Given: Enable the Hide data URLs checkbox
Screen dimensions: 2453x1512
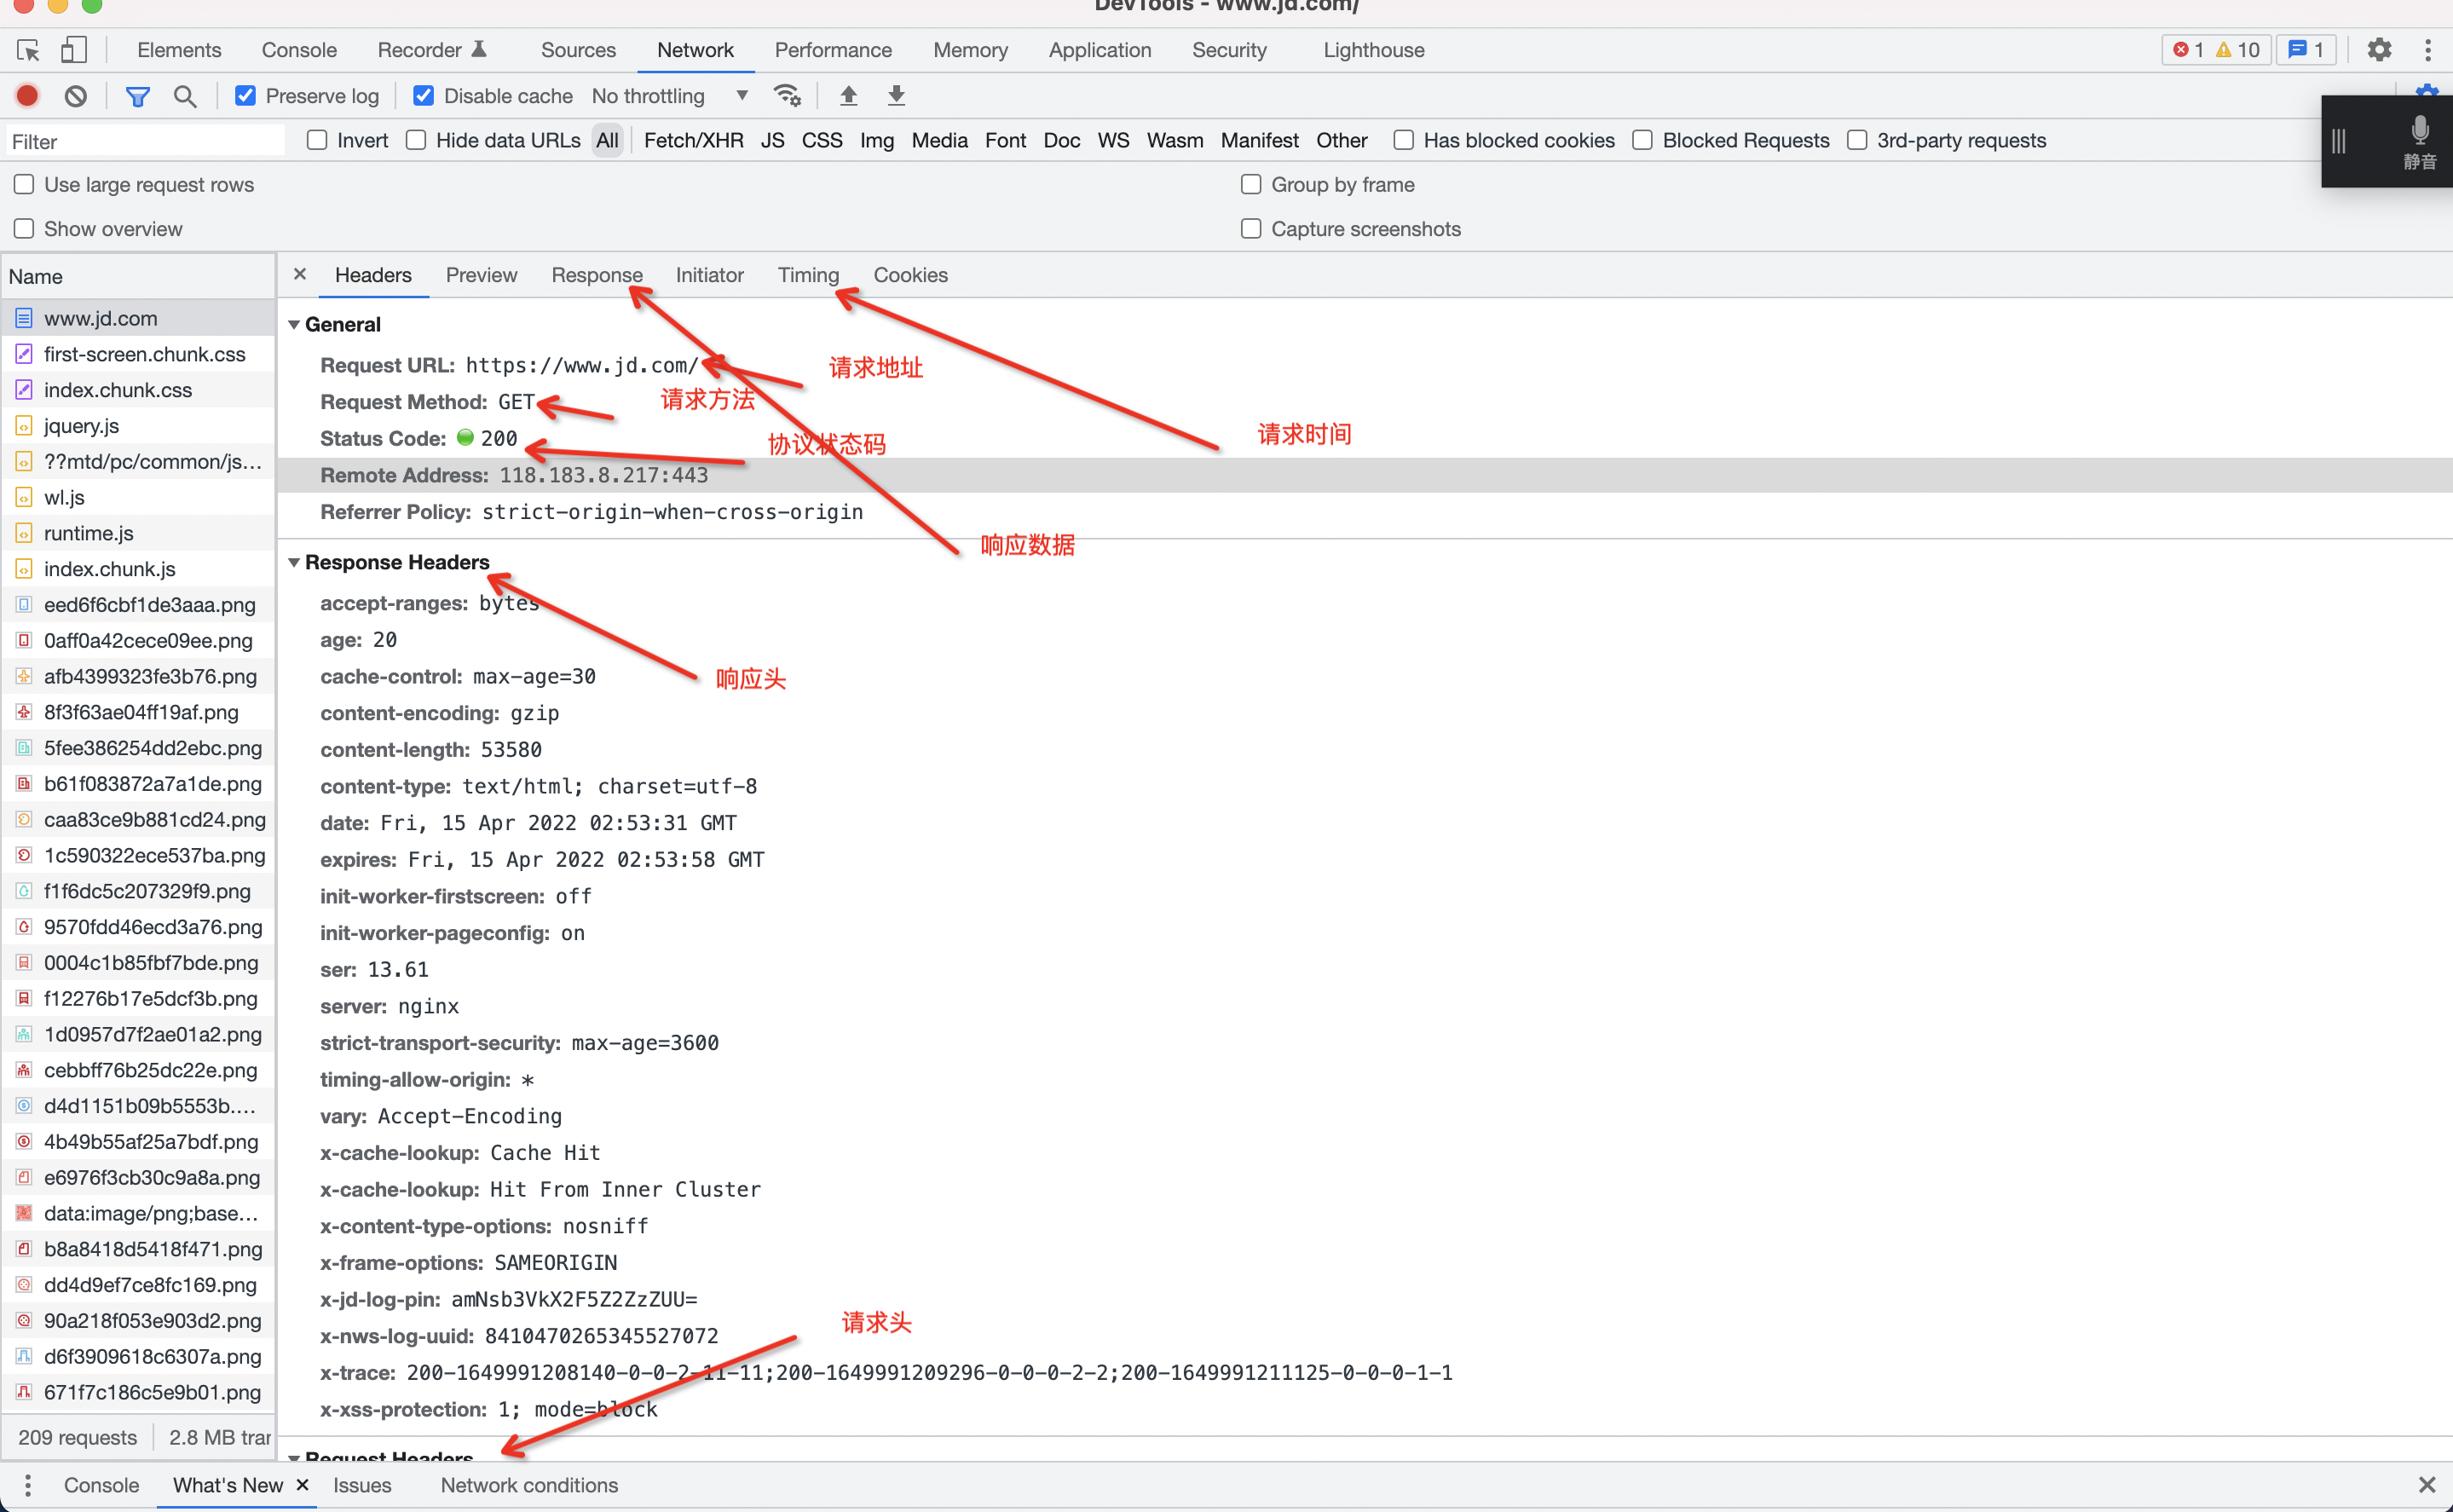Looking at the screenshot, I should point(416,140).
